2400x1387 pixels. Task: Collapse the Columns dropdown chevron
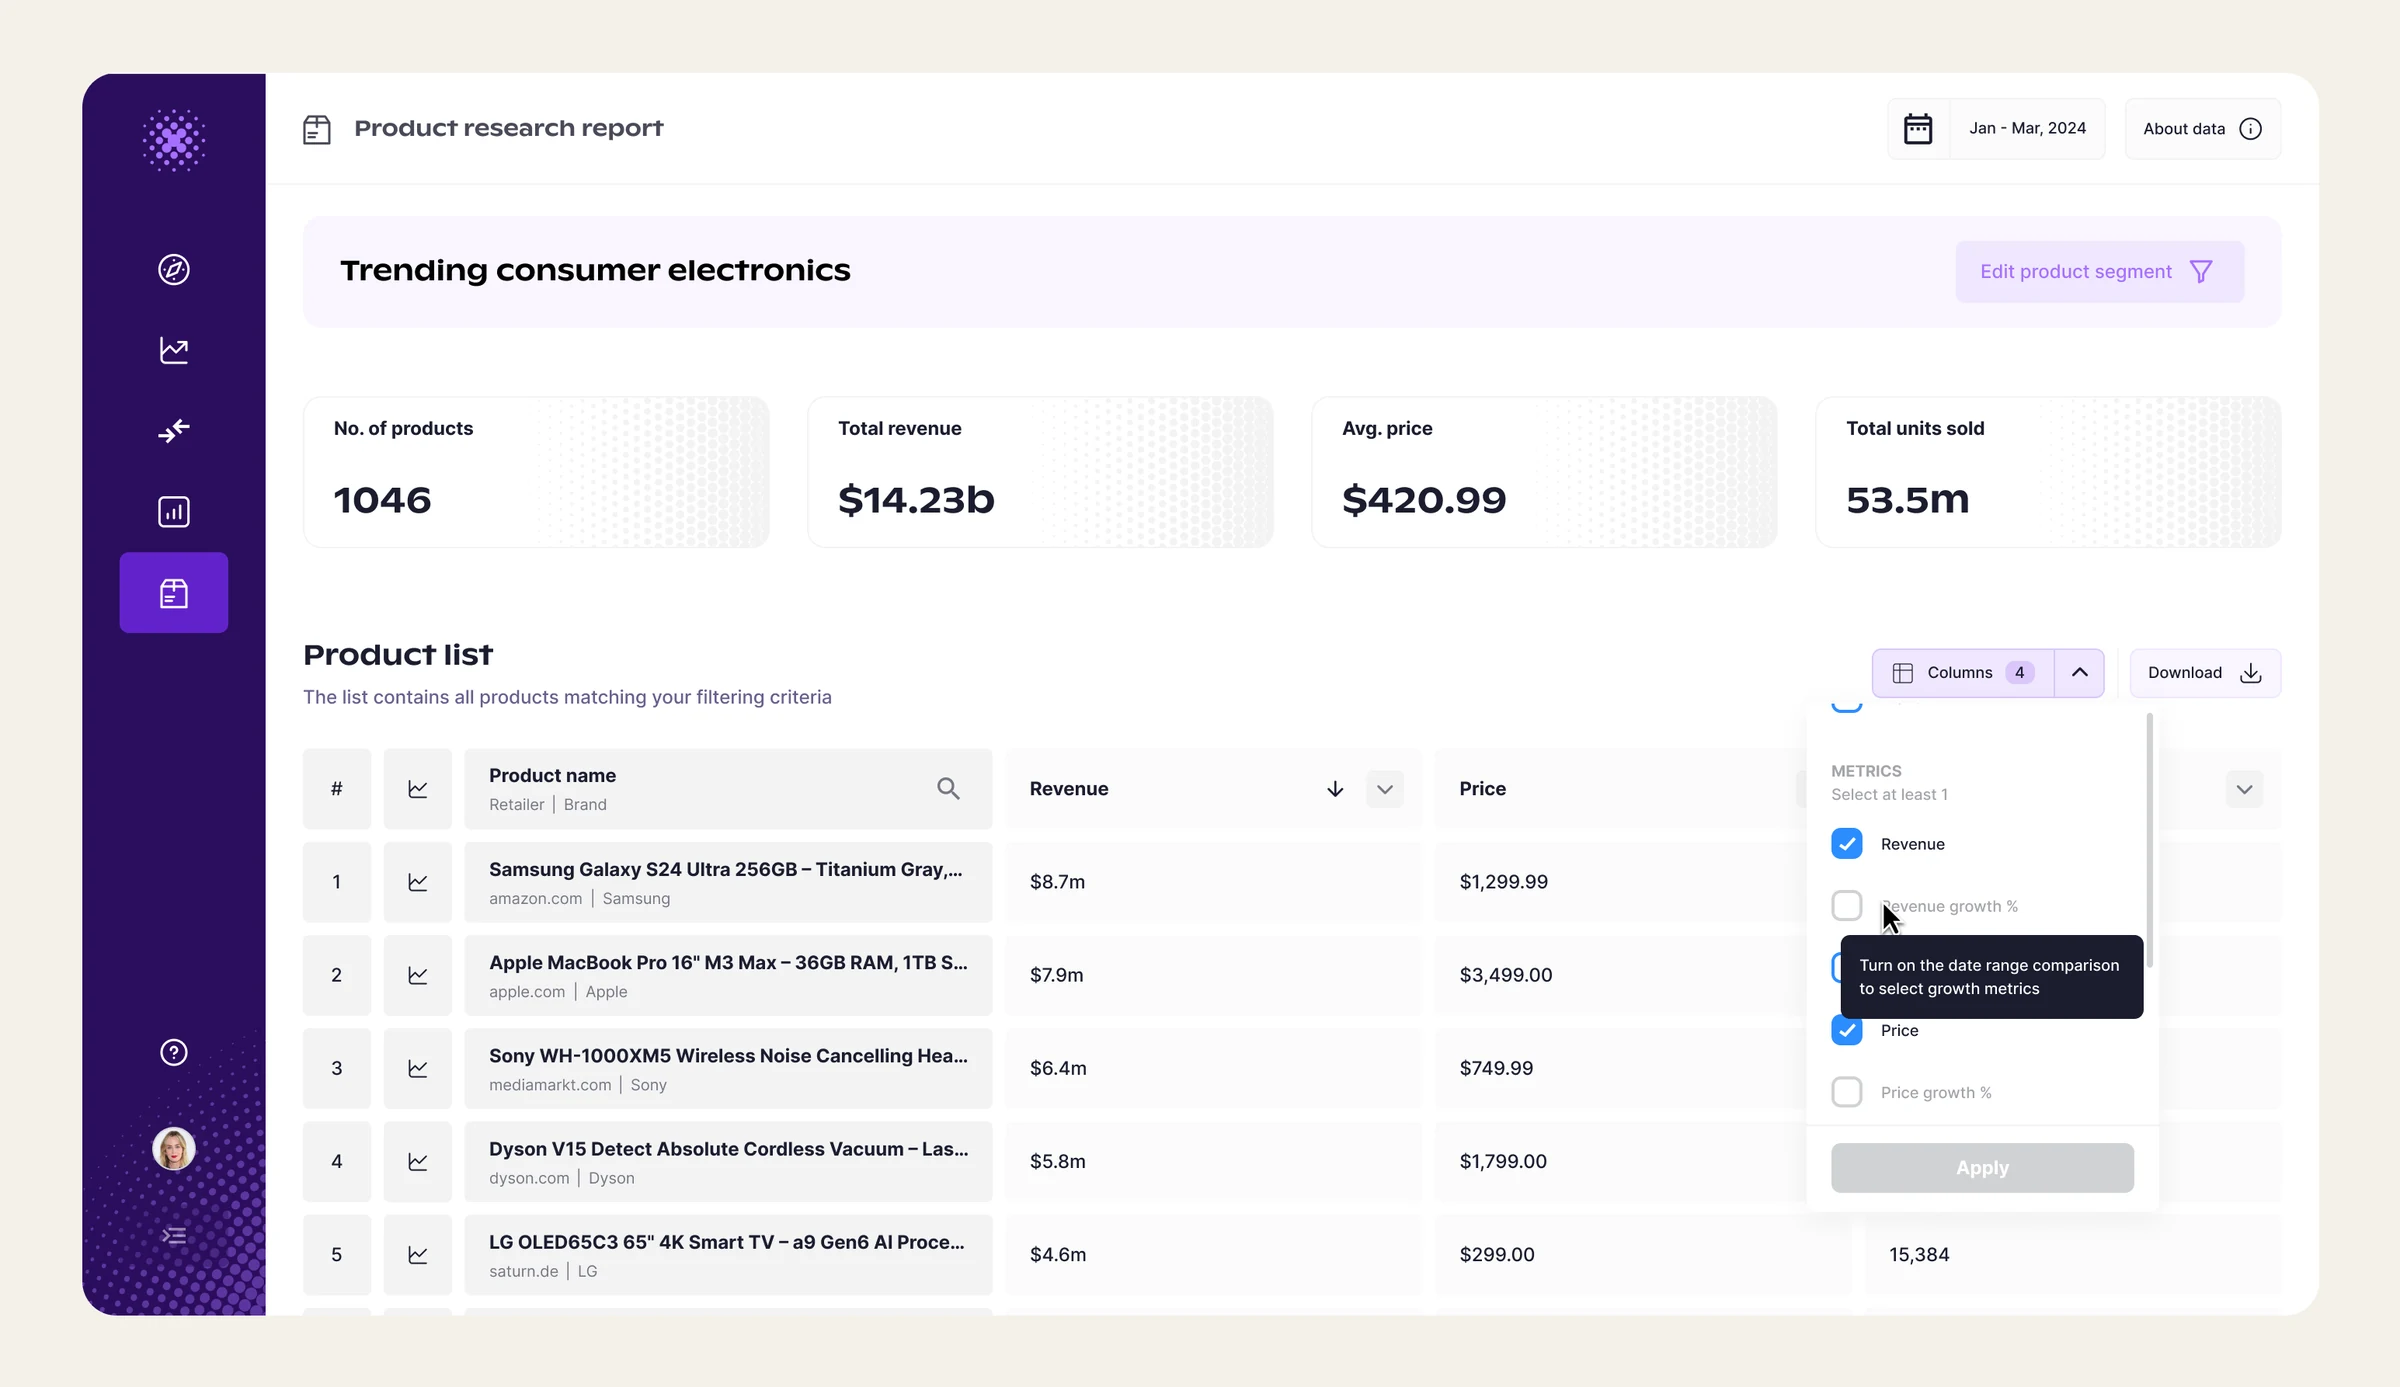(2080, 673)
